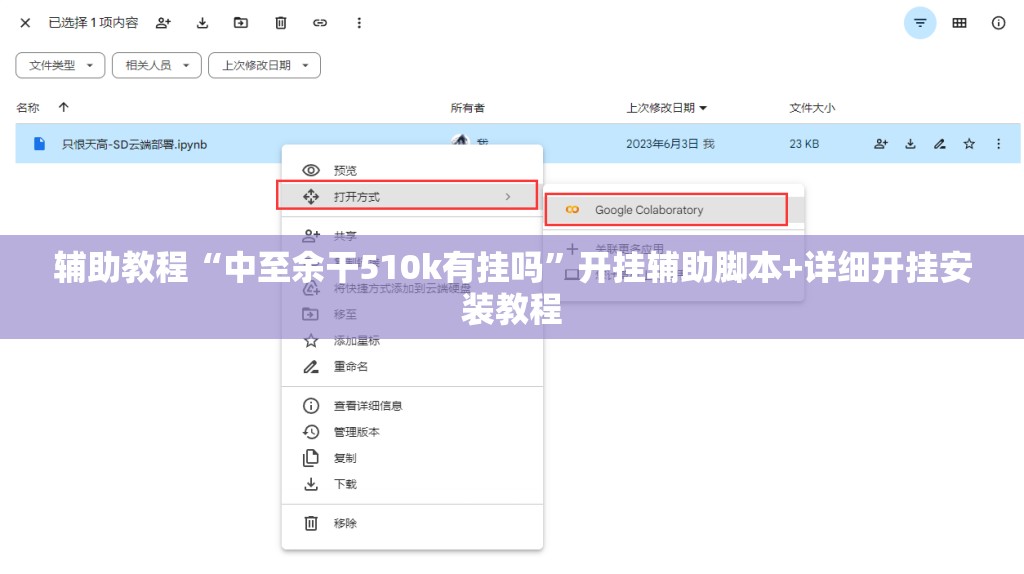This screenshot has height=574, width=1024.
Task: Click the 文件大小 column header
Action: pyautogui.click(x=812, y=108)
